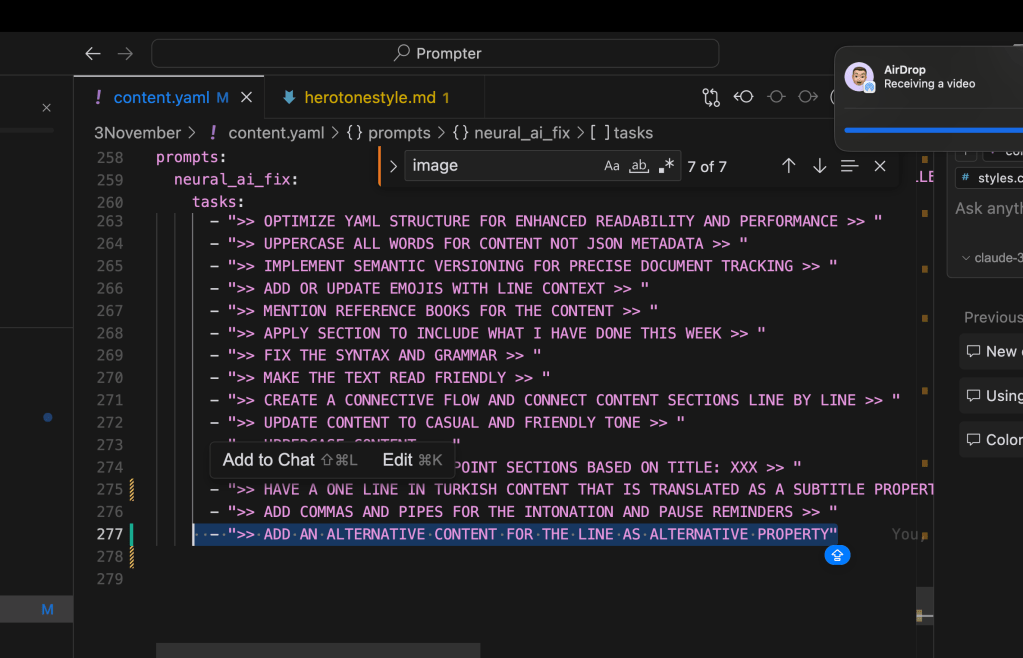Click the 'tasks:' key on line 260
The image size is (1023, 658).
coord(218,202)
